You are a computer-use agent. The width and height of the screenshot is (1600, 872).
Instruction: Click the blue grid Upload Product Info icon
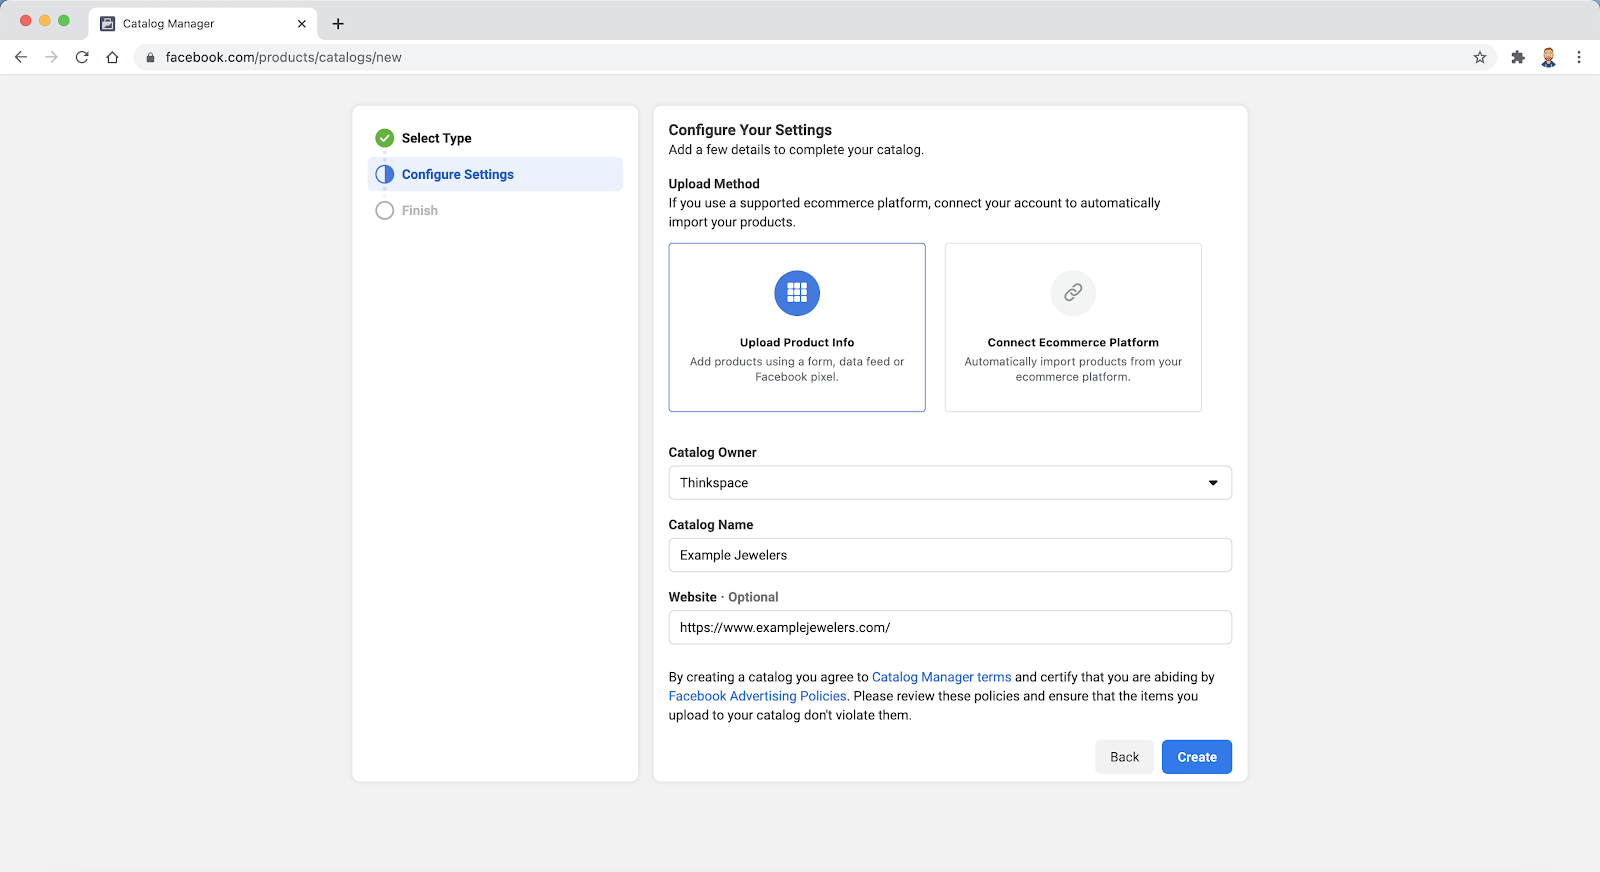click(x=797, y=292)
